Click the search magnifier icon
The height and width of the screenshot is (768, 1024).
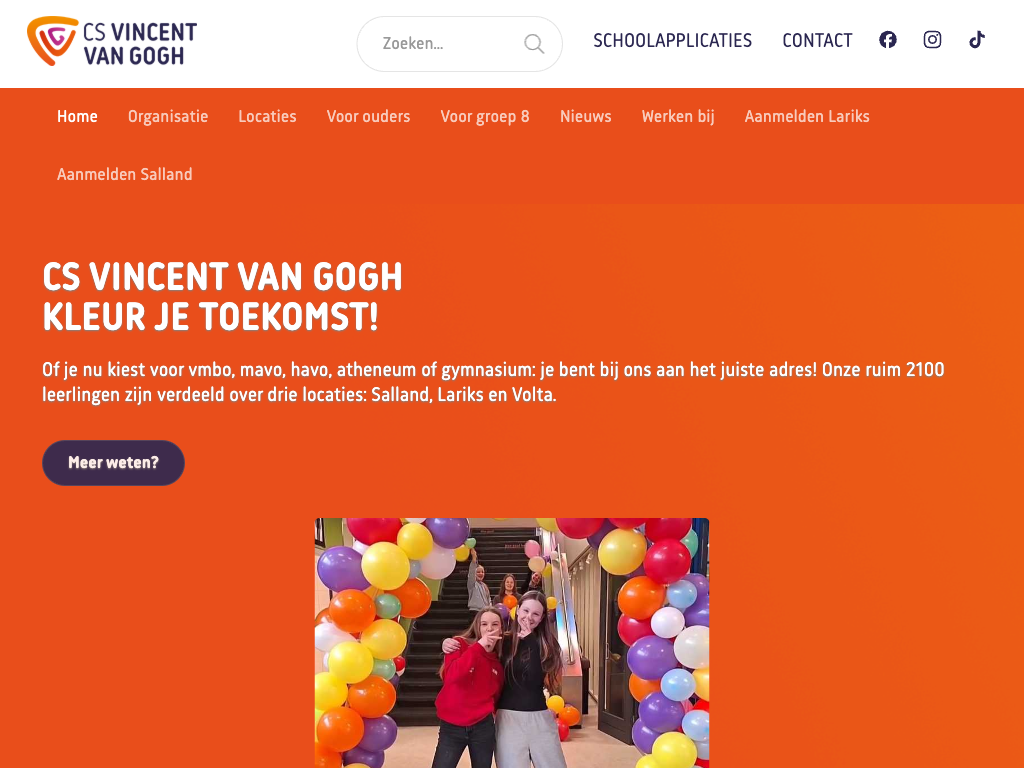pyautogui.click(x=534, y=44)
